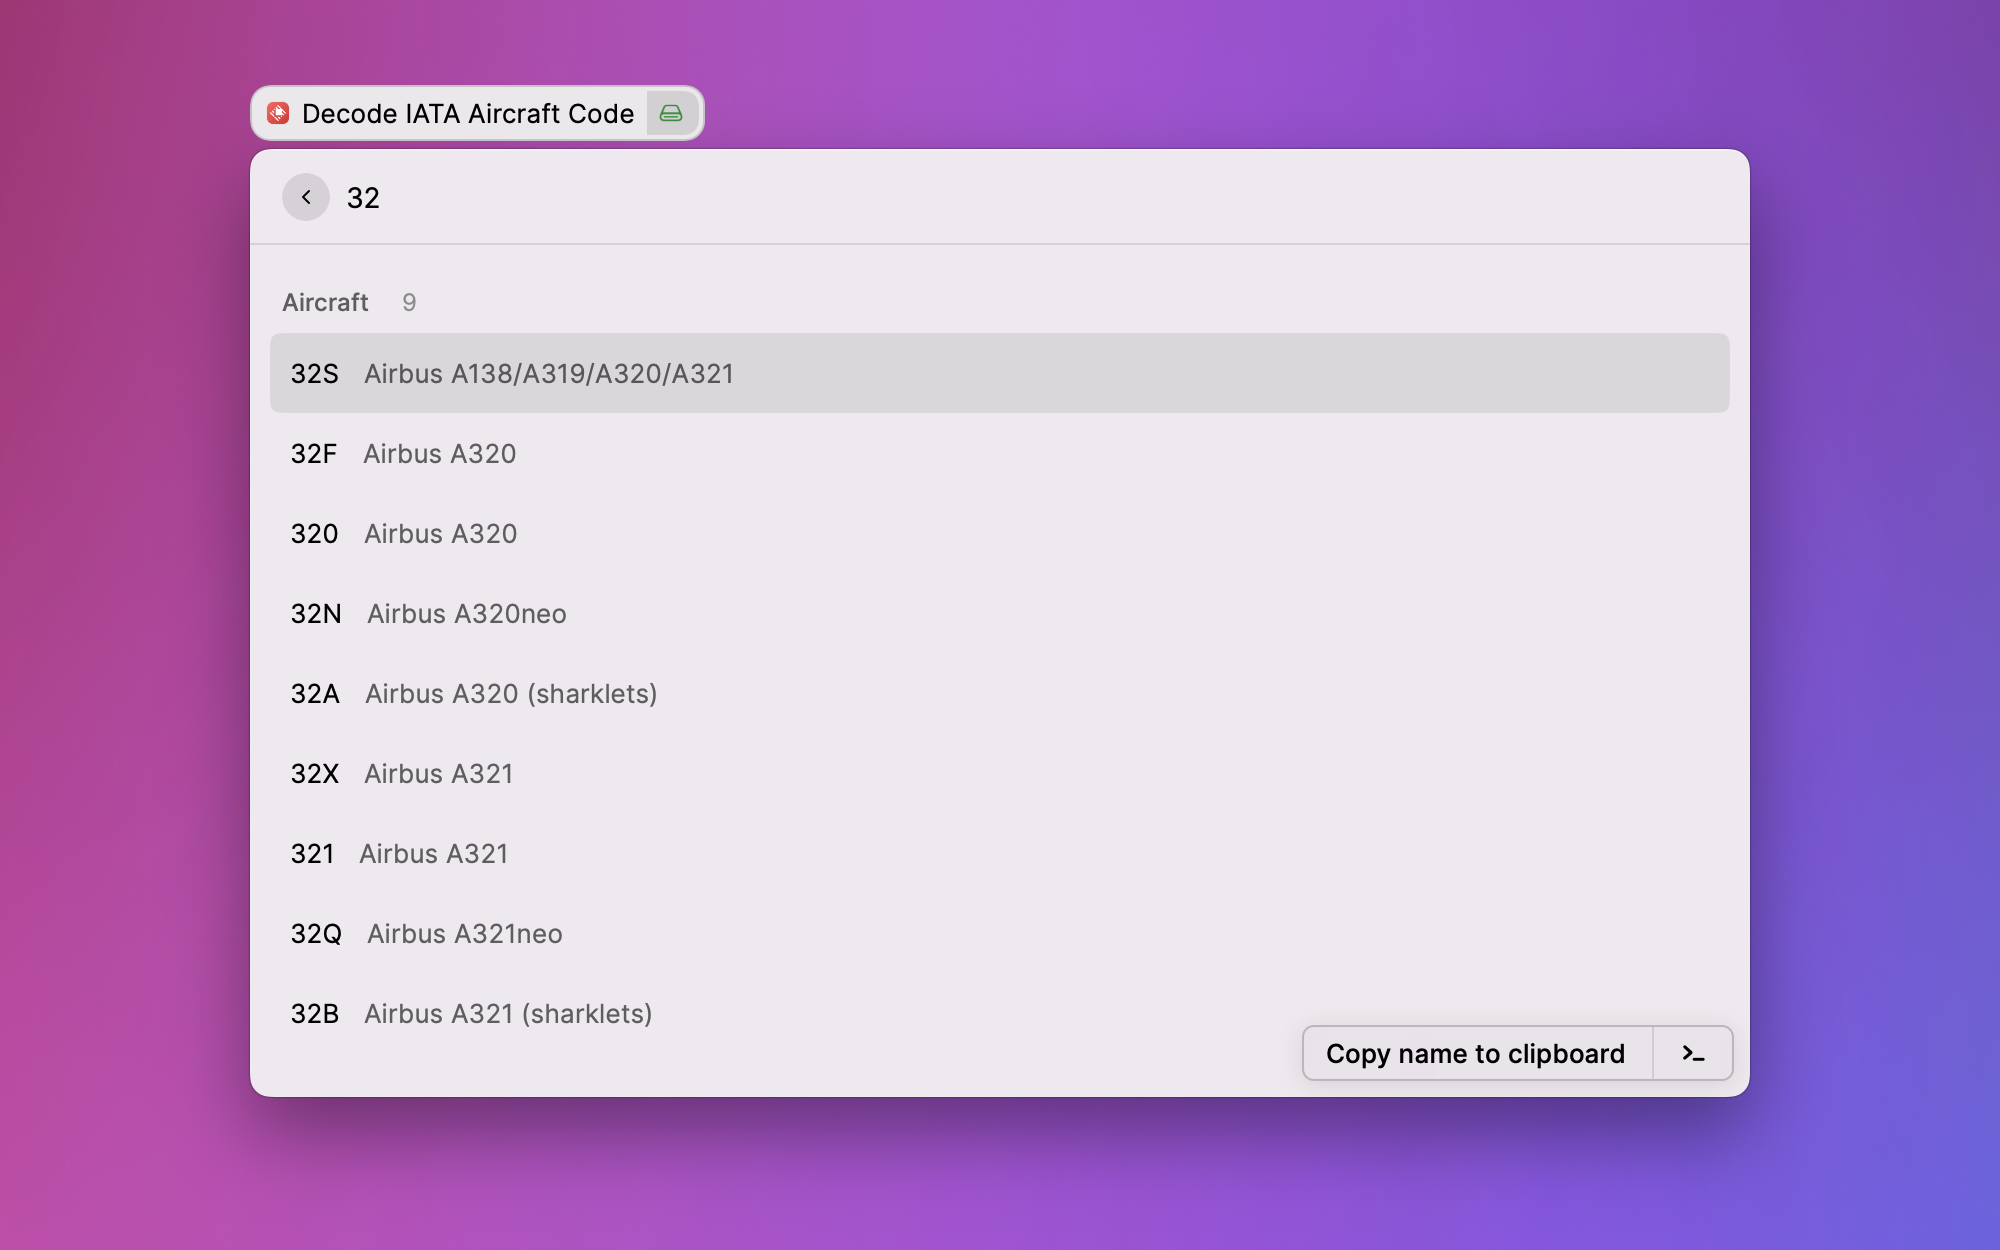Click the red app icon in title
Screen dimensions: 2000x1250
278,113
